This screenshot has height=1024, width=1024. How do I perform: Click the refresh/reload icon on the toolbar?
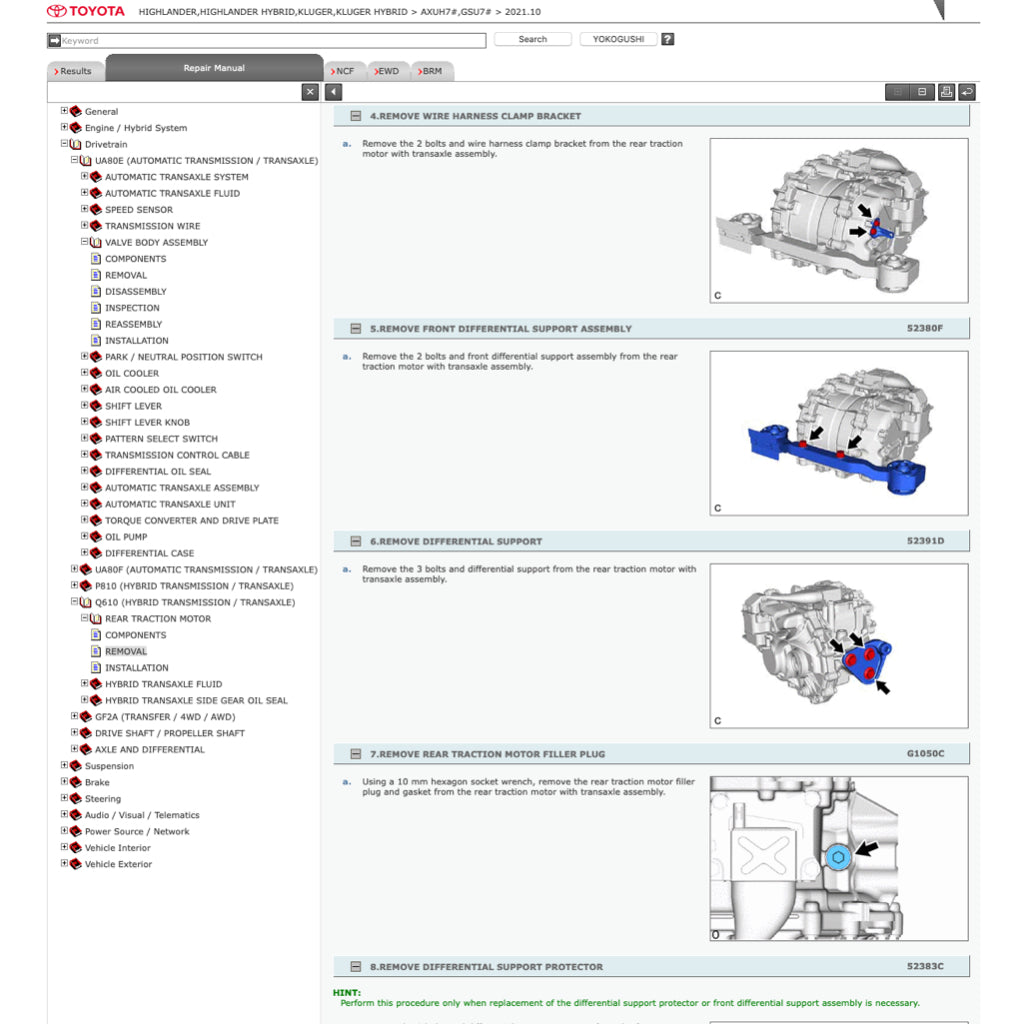[x=968, y=91]
